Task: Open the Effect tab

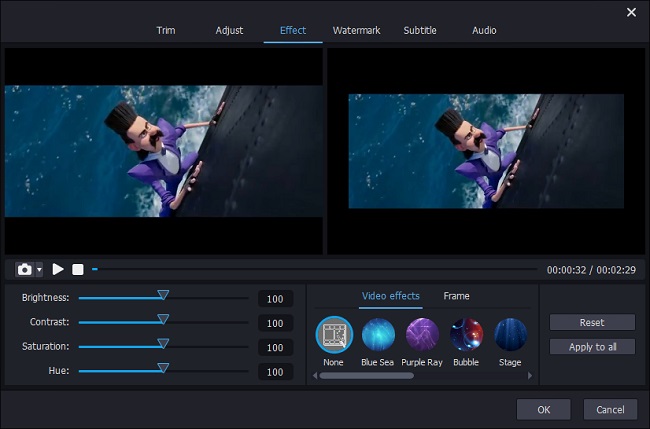Action: [293, 30]
